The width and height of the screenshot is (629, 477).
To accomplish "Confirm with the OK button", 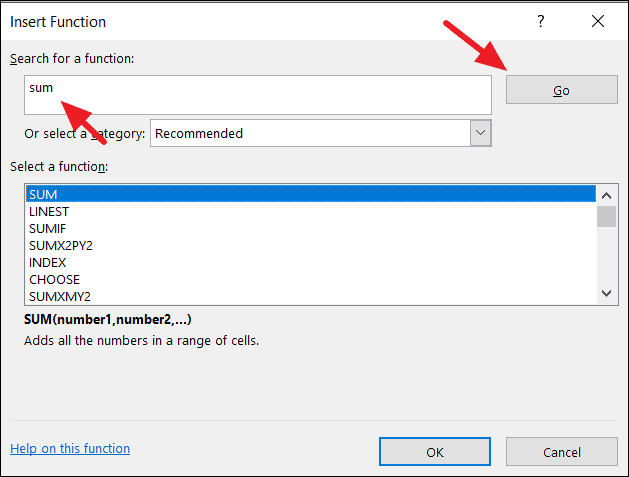I will pyautogui.click(x=435, y=452).
